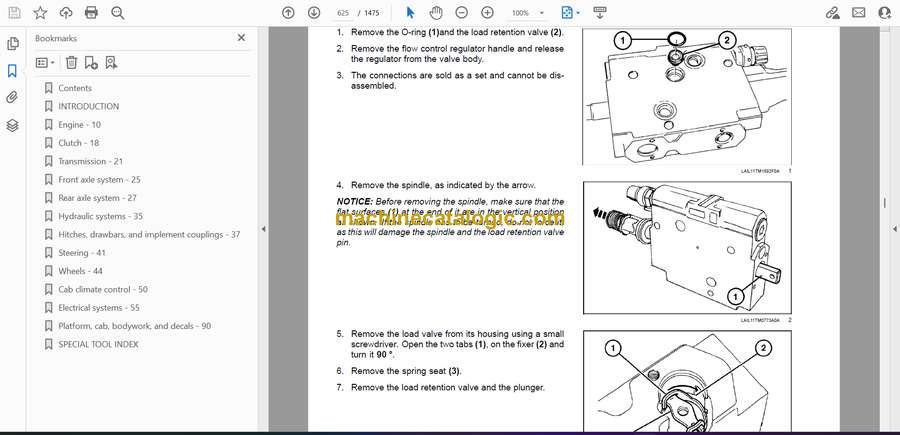This screenshot has width=900, height=435.
Task: Go to Rear axle system - 27
Action: (97, 198)
